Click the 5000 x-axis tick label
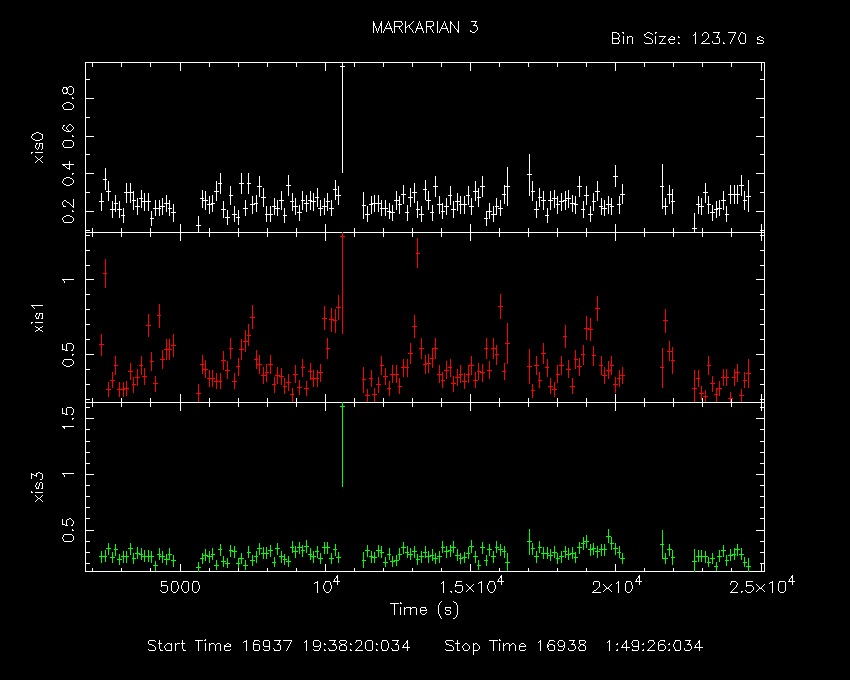 (180, 588)
